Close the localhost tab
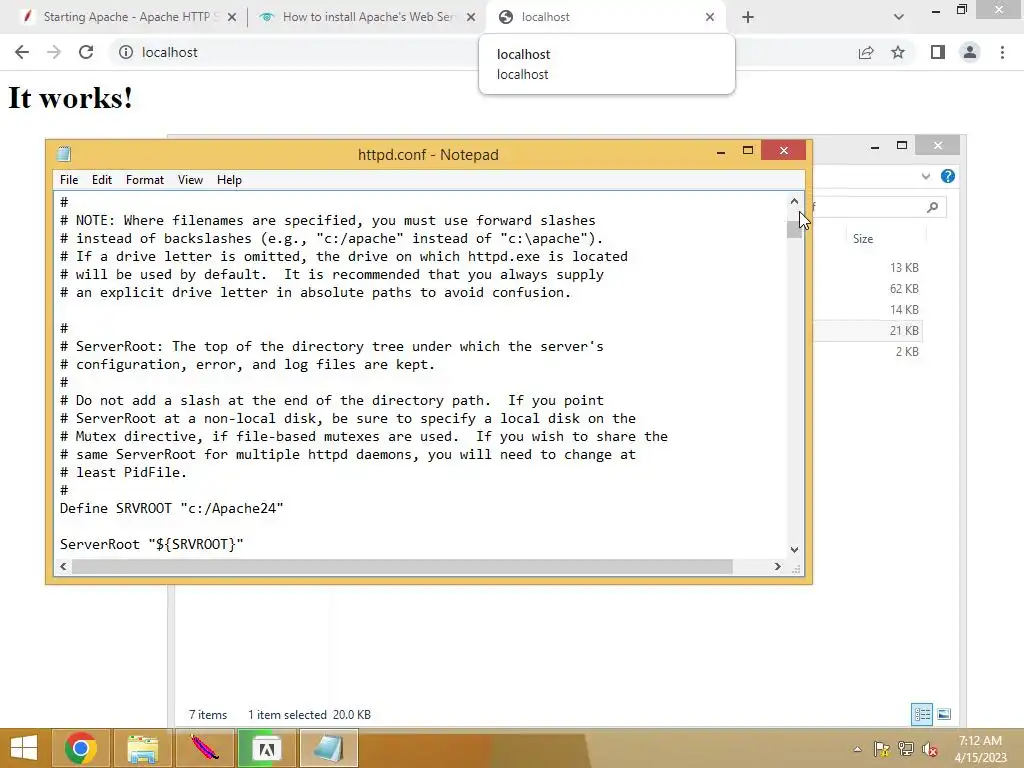The image size is (1024, 768). [x=710, y=18]
